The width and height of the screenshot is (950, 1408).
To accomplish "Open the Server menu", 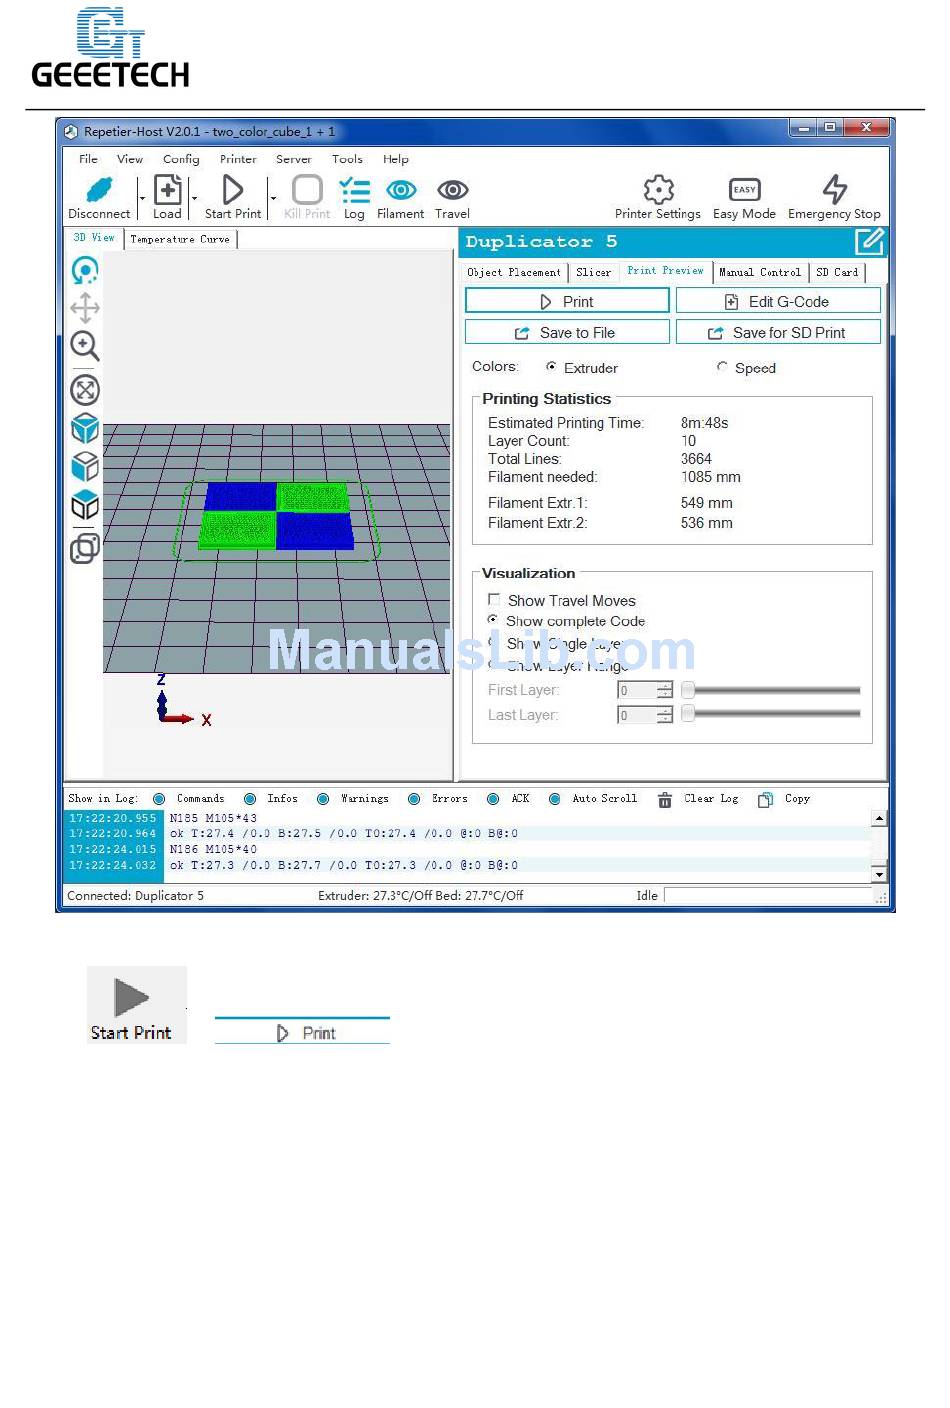I will [x=294, y=159].
